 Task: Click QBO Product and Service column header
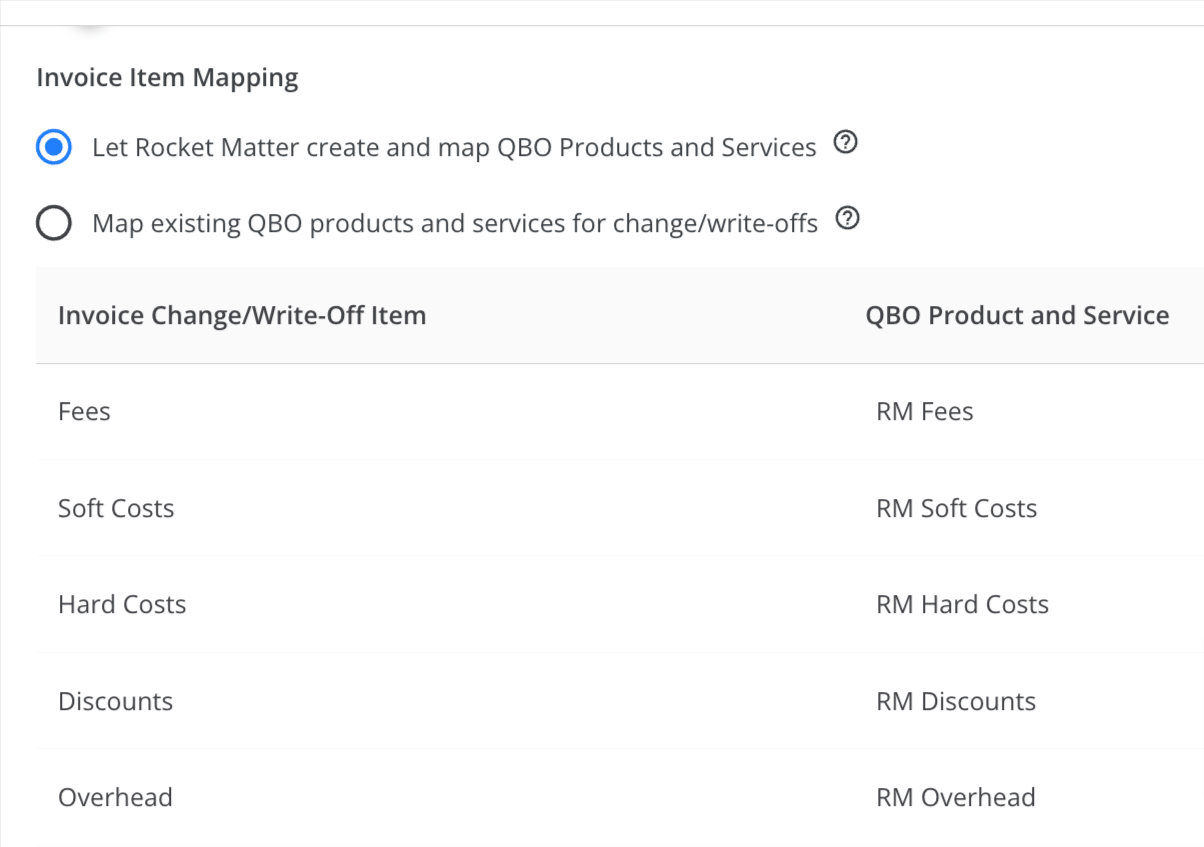1017,316
